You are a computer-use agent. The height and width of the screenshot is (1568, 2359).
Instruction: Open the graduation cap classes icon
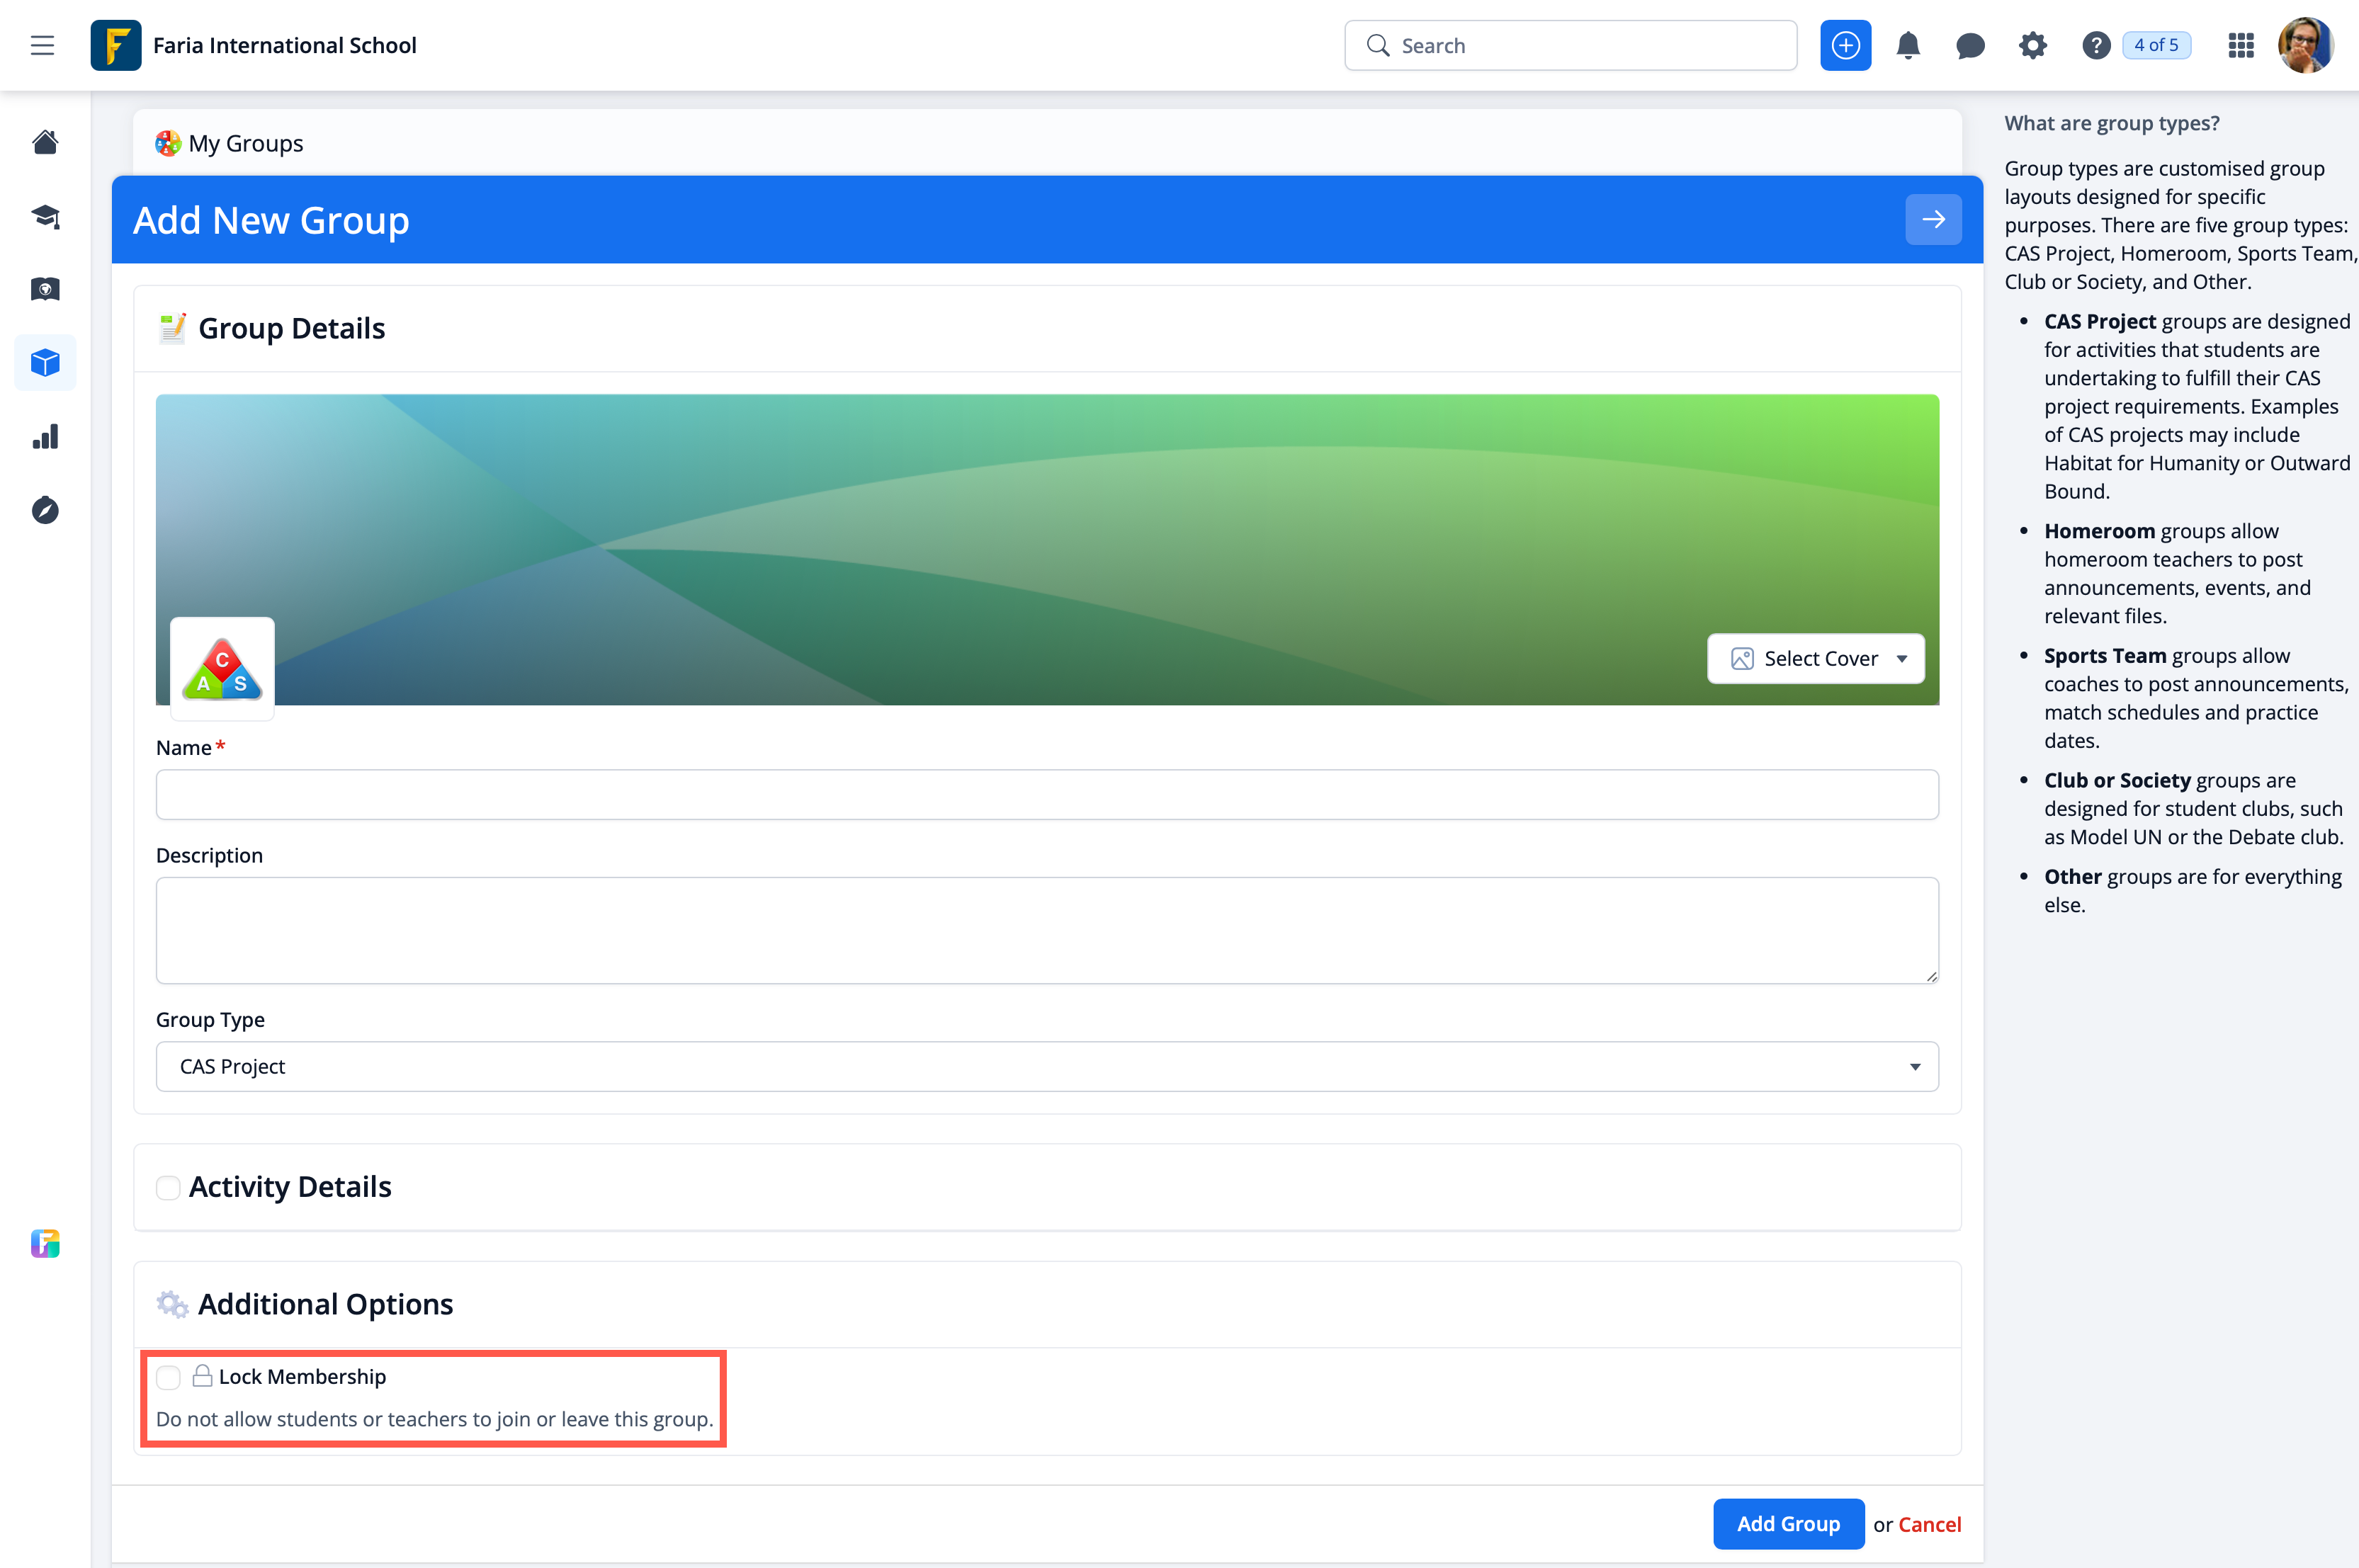coord(45,216)
